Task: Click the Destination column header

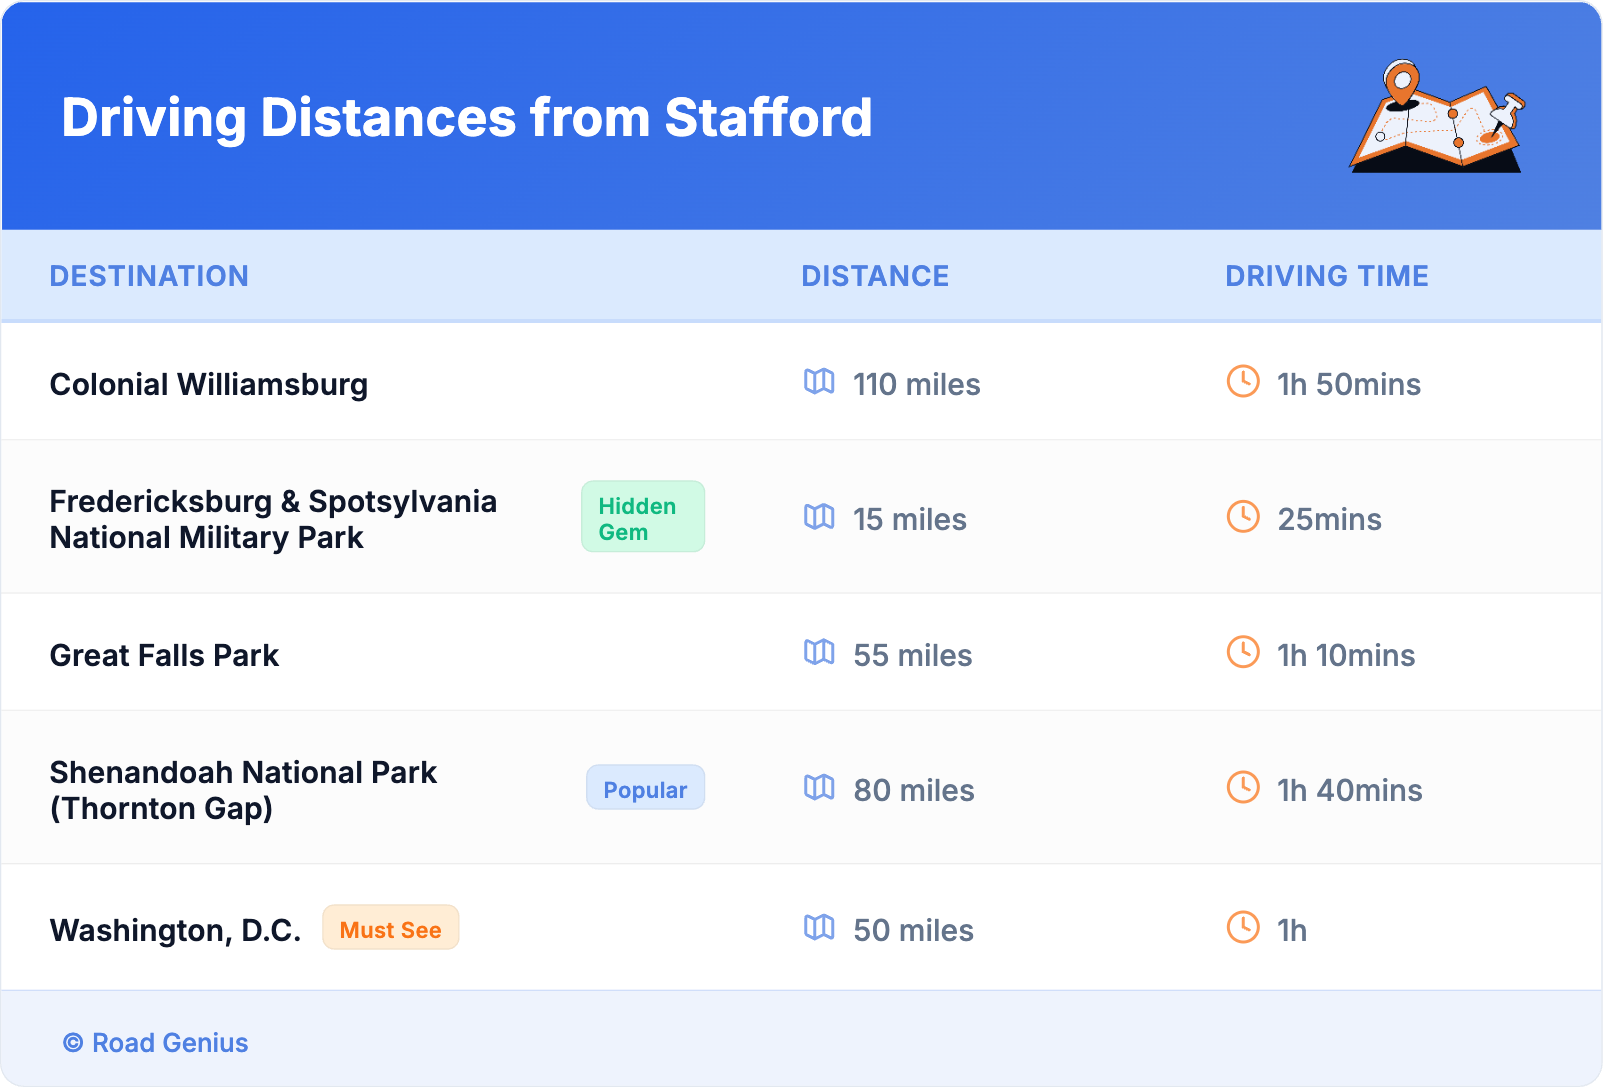Action: [149, 276]
